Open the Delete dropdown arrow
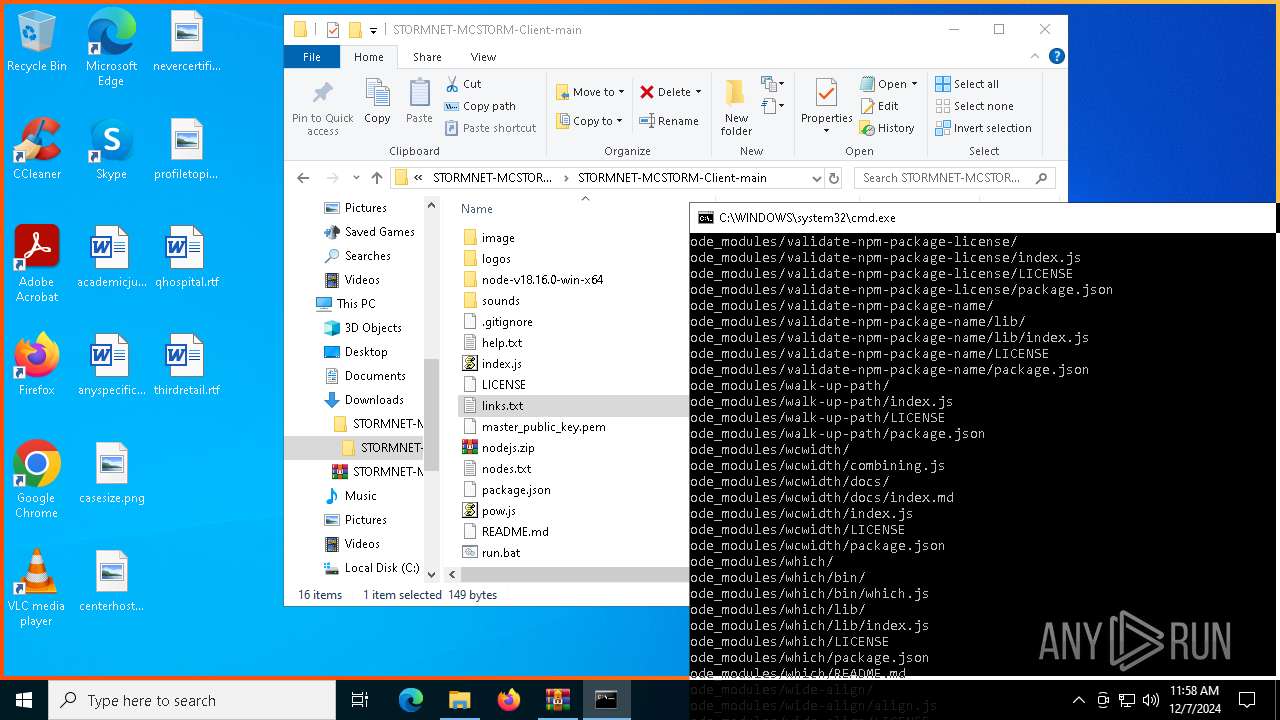 [698, 92]
